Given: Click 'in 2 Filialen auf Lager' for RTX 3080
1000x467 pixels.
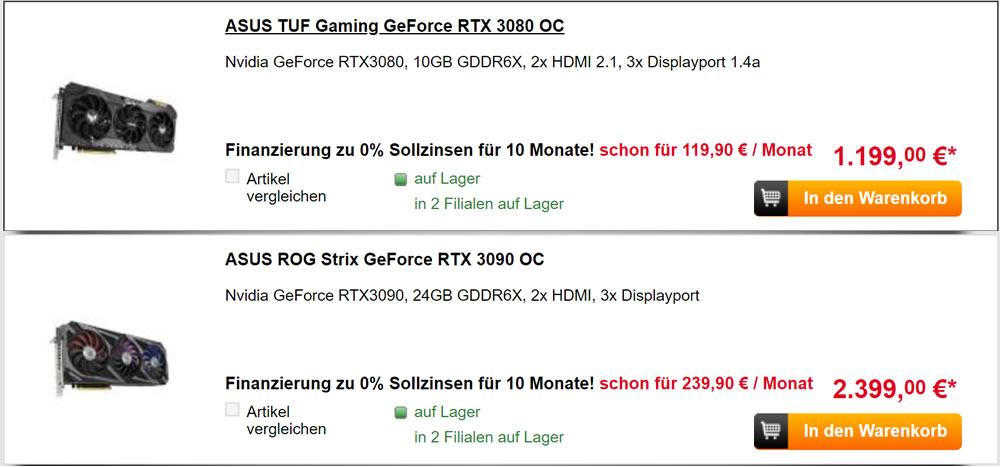Looking at the screenshot, I should click(x=489, y=204).
